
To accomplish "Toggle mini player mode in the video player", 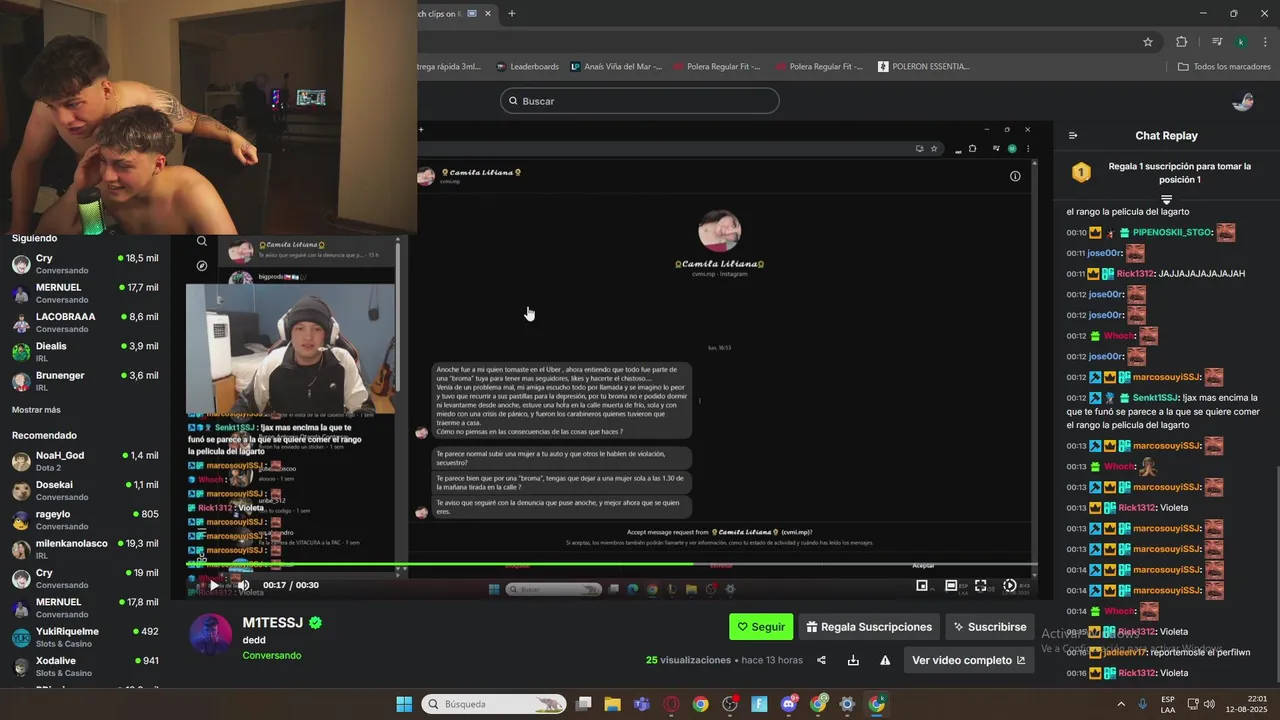I will tap(922, 586).
